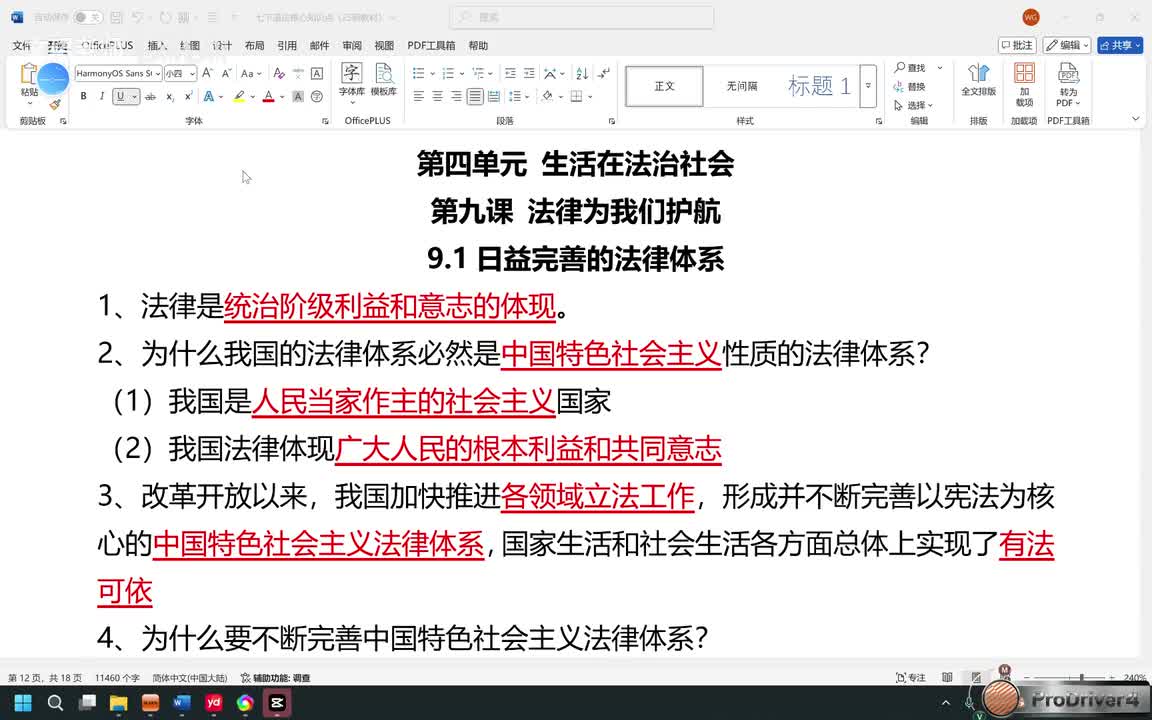Click the yellow text highlight color

point(239,96)
